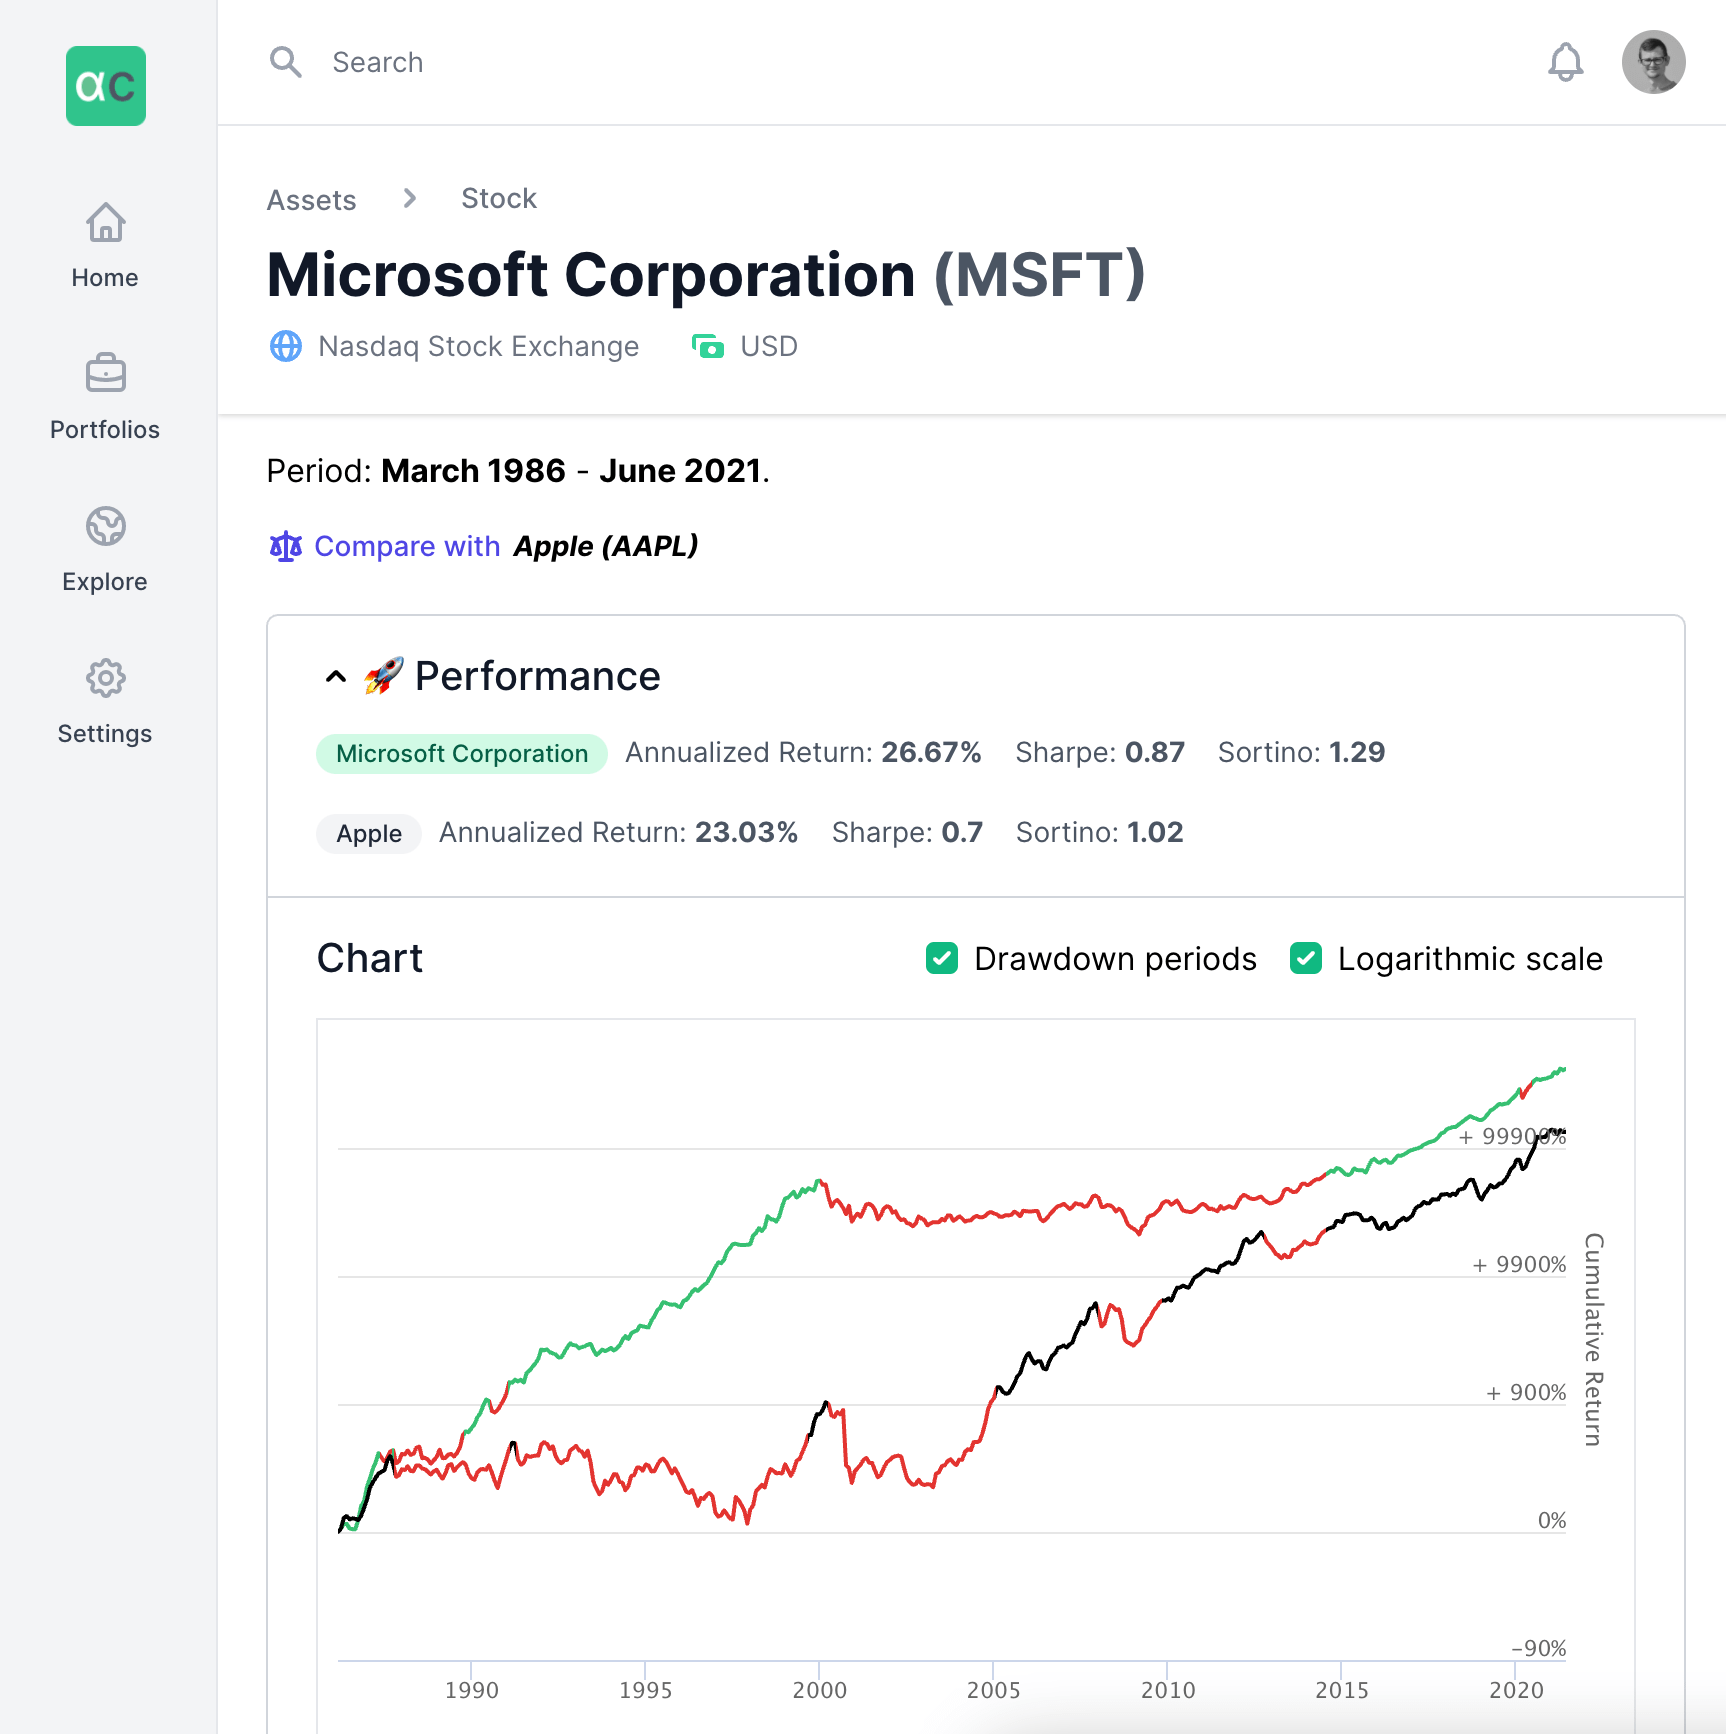Screen dimensions: 1726x1734
Task: Open the user profile avatar
Action: 1653,62
